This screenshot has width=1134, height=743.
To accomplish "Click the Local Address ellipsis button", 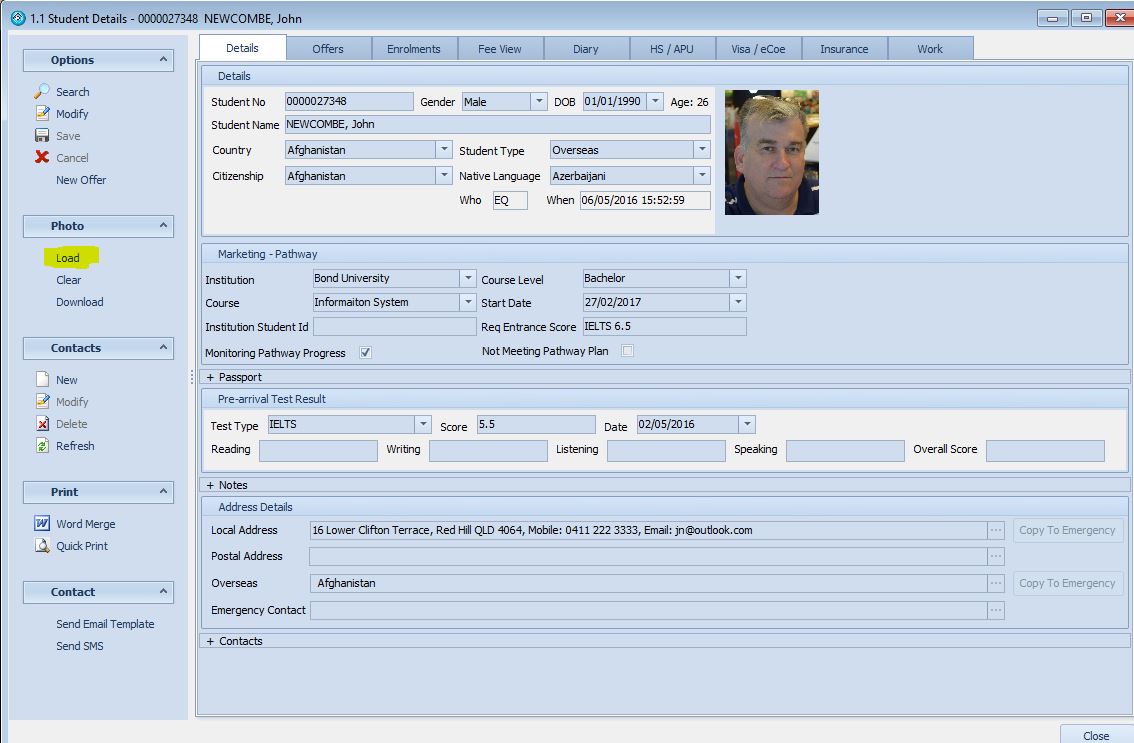I will [x=996, y=531].
